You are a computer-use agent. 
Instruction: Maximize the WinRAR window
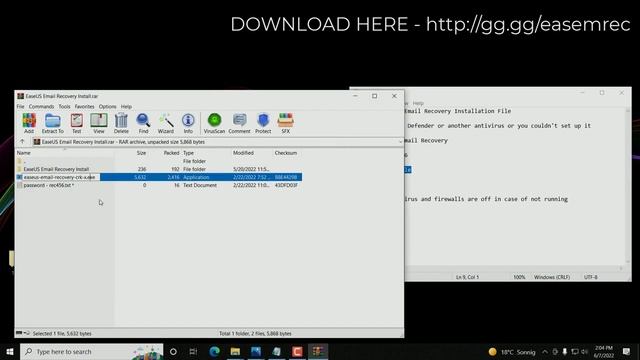(x=374, y=96)
